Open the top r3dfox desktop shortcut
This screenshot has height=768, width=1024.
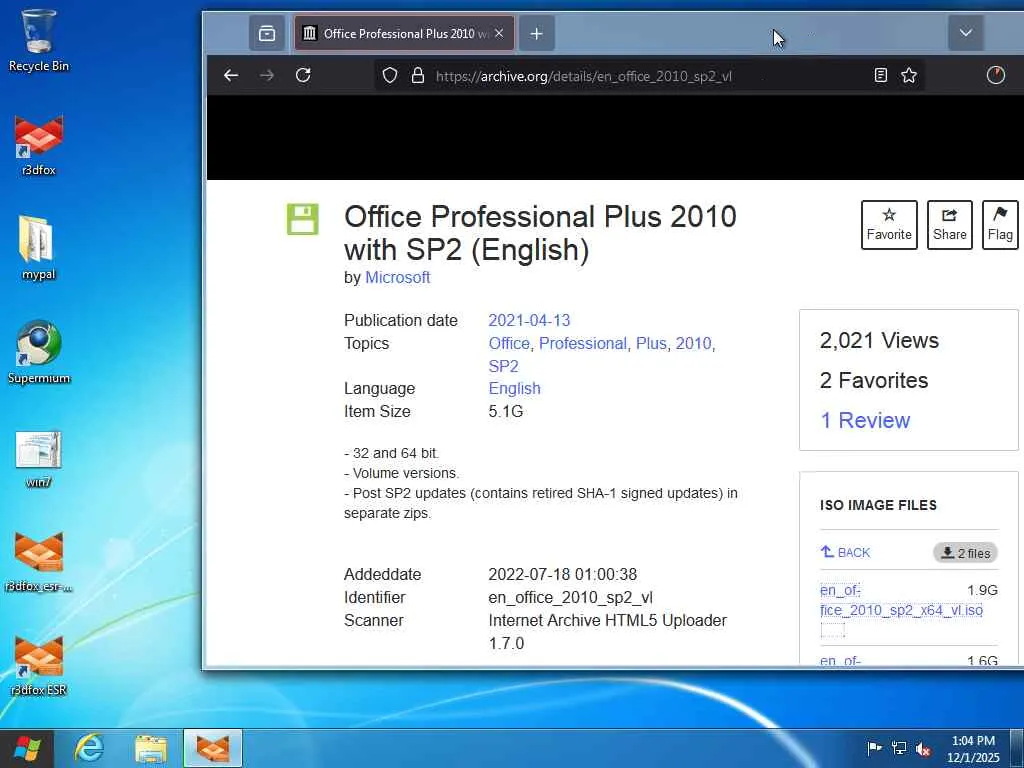(x=38, y=145)
